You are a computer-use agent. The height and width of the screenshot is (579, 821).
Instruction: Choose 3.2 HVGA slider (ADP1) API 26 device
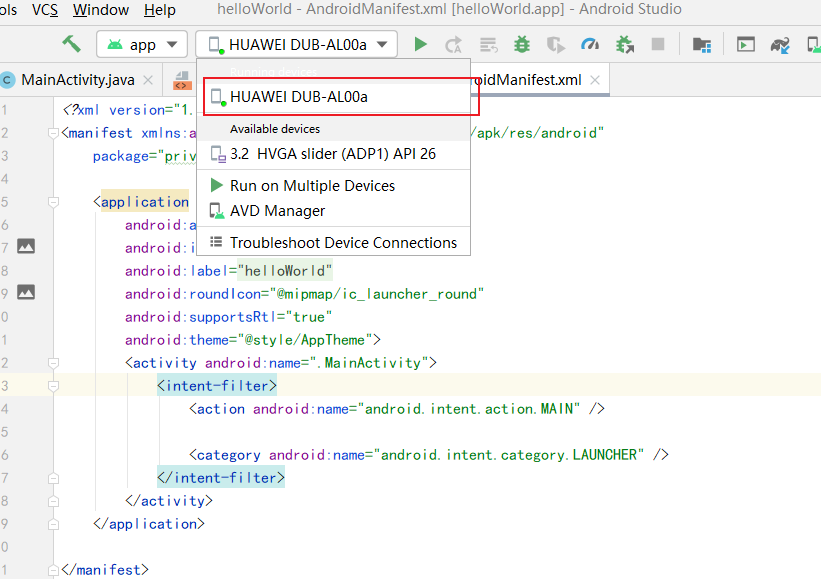(334, 154)
